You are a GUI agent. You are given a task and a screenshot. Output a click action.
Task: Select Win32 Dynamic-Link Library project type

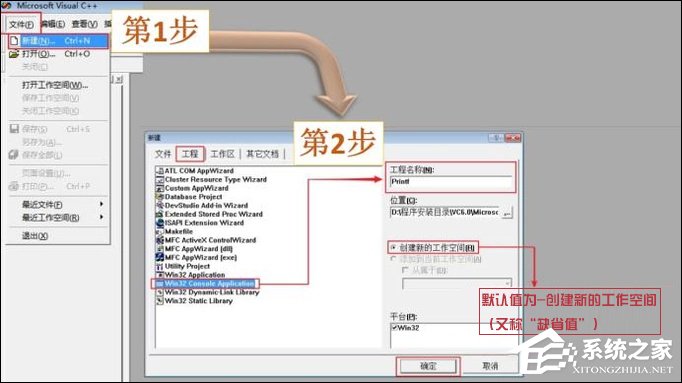pyautogui.click(x=211, y=292)
